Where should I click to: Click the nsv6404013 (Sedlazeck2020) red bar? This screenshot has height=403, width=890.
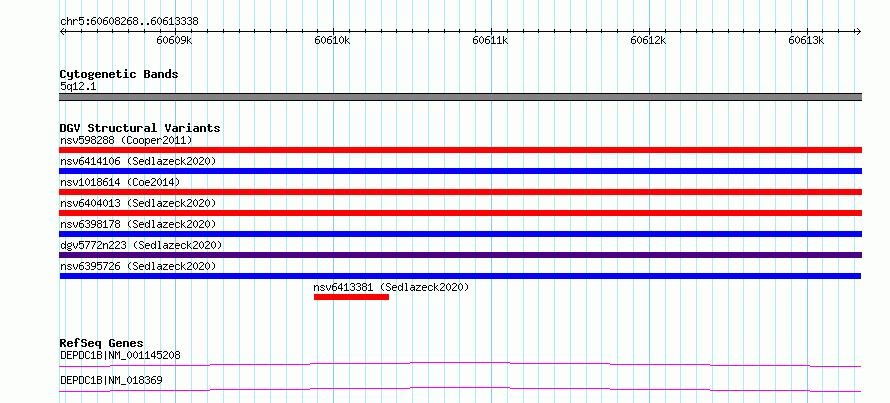tap(460, 213)
